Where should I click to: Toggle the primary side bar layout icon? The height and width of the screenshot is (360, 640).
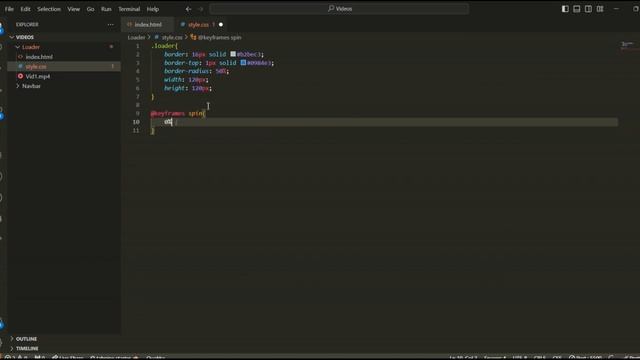pyautogui.click(x=565, y=9)
